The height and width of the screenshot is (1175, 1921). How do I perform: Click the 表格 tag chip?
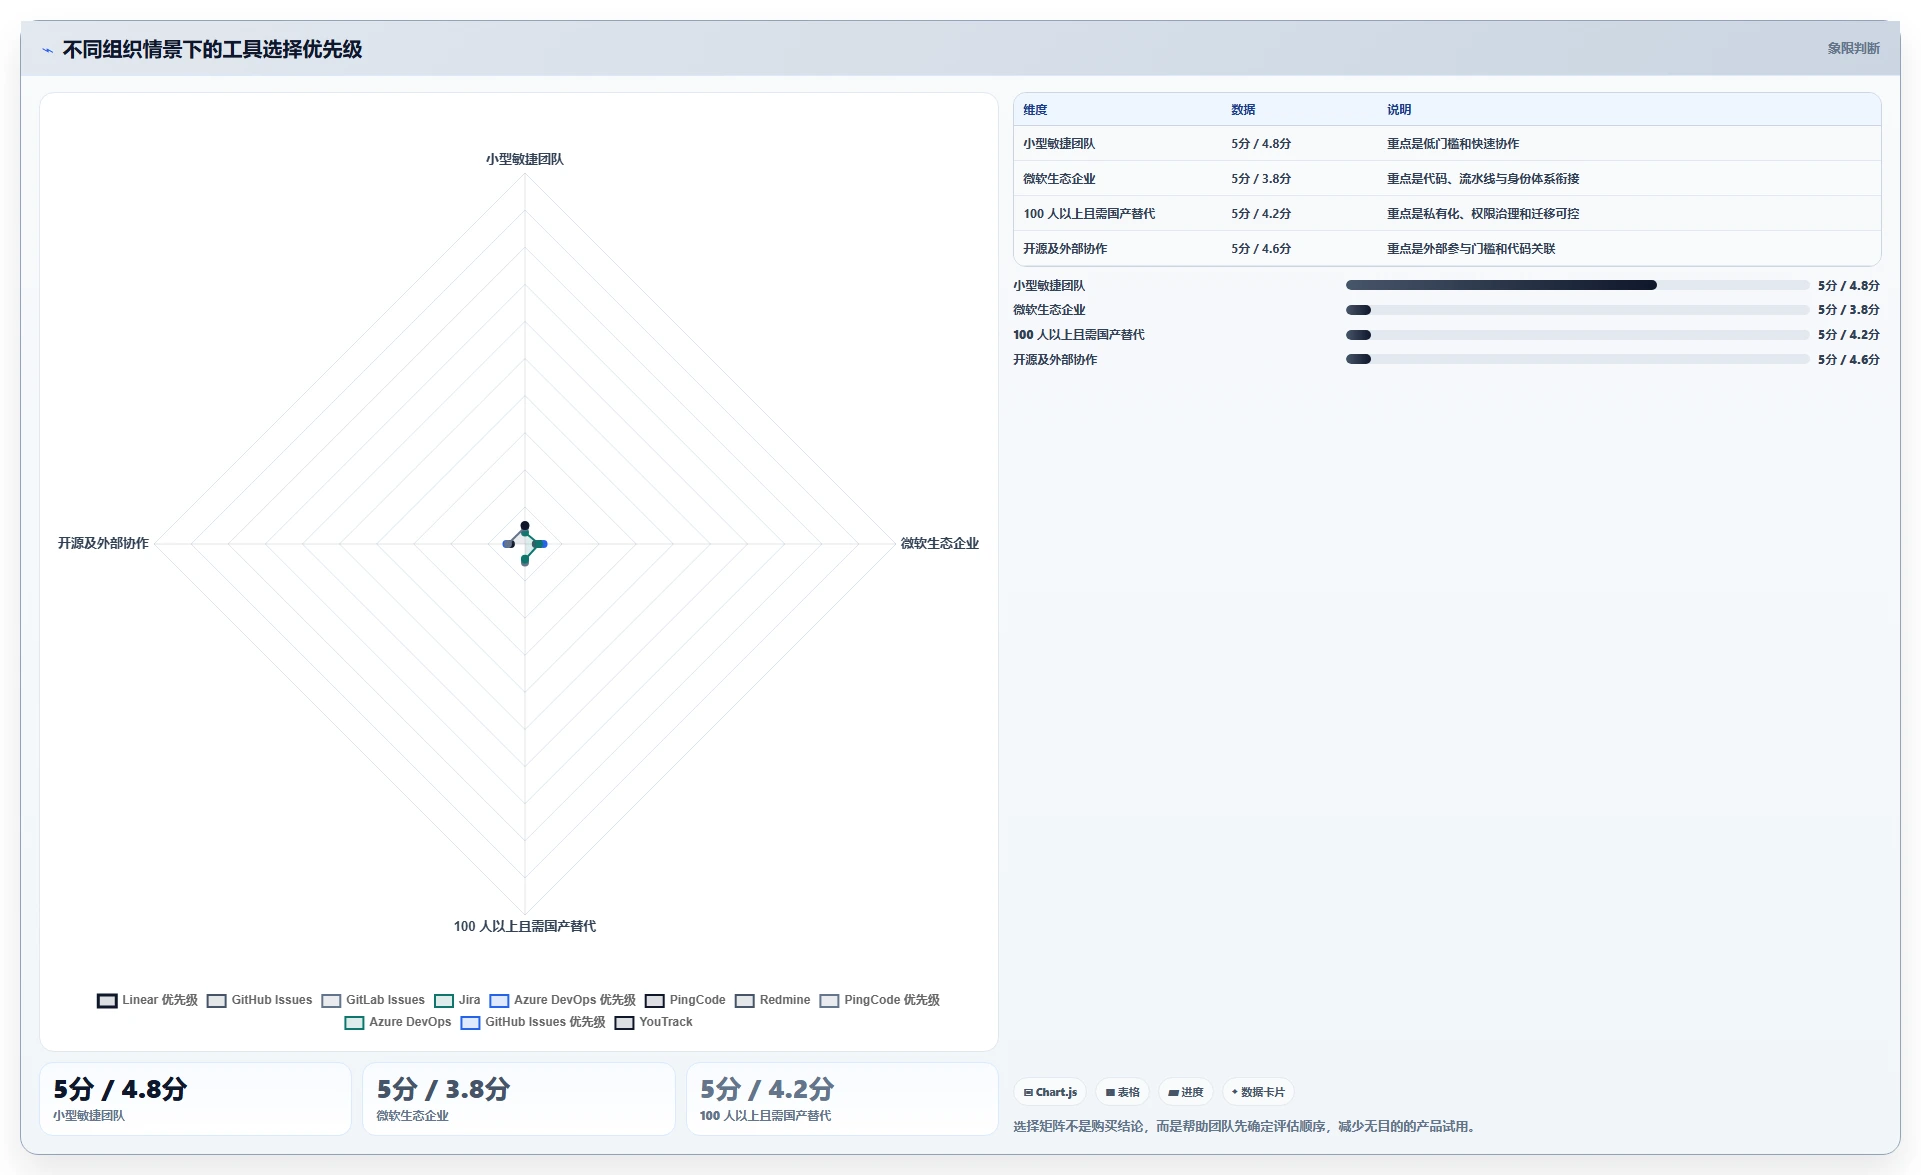(1122, 1092)
